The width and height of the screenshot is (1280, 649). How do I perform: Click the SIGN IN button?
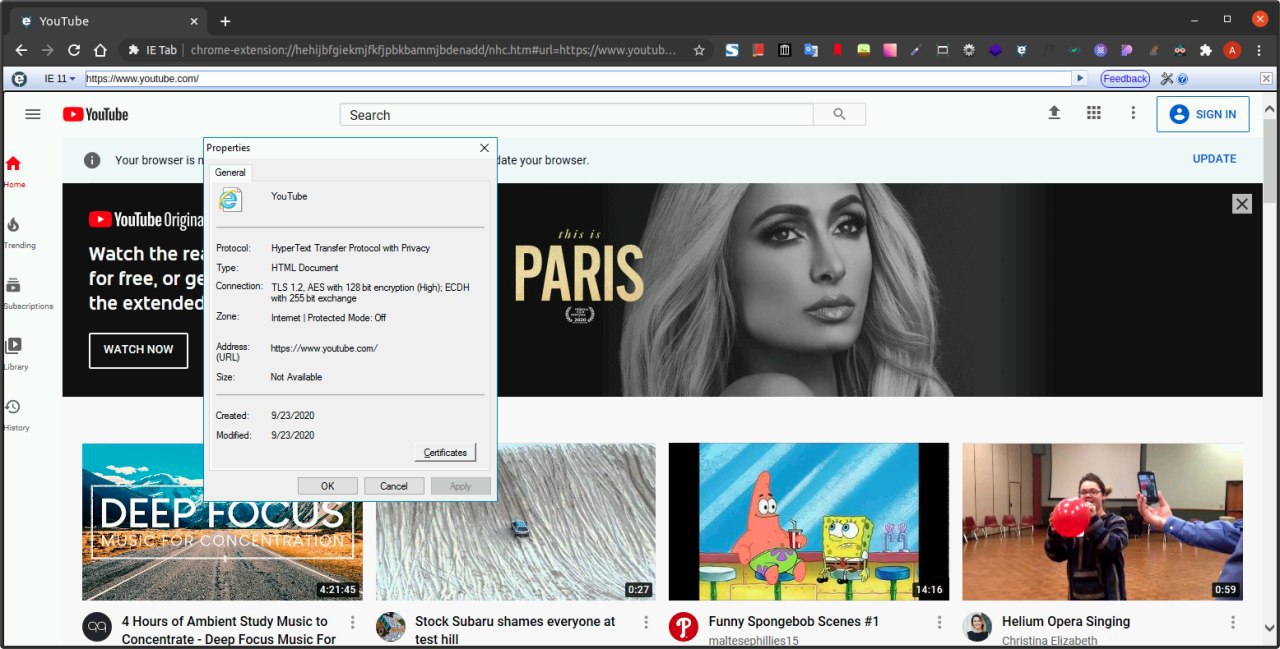pos(1203,114)
